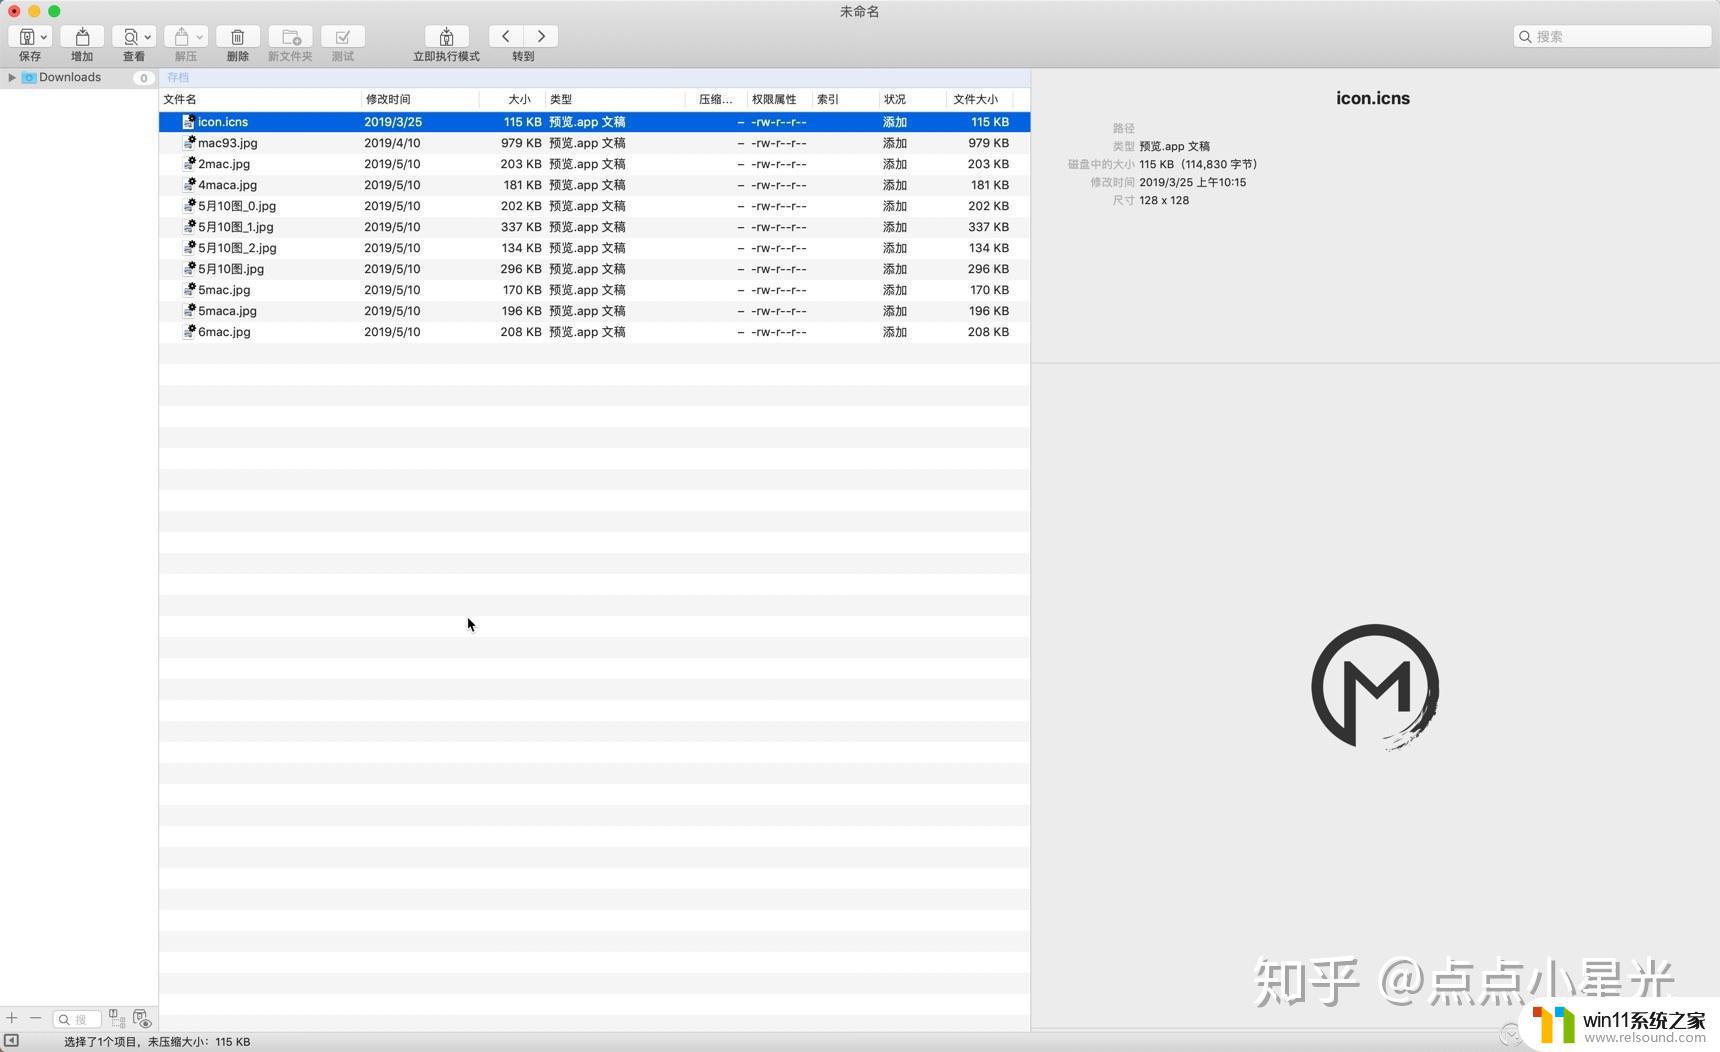1720x1052 pixels.
Task: Click the Downloads item count badge
Action: (x=144, y=78)
